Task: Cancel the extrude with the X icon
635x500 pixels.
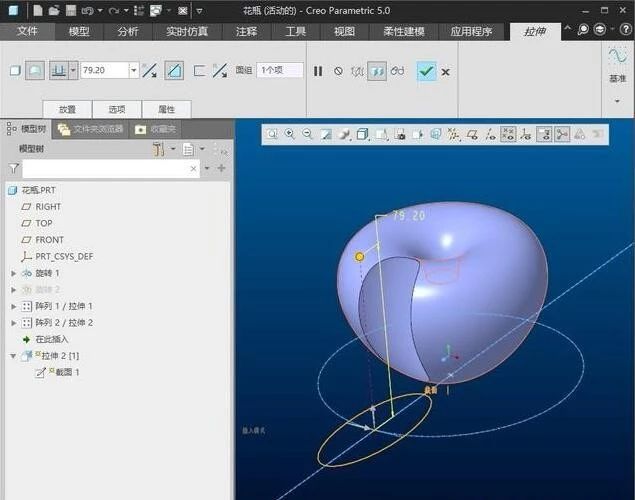Action: (x=446, y=72)
